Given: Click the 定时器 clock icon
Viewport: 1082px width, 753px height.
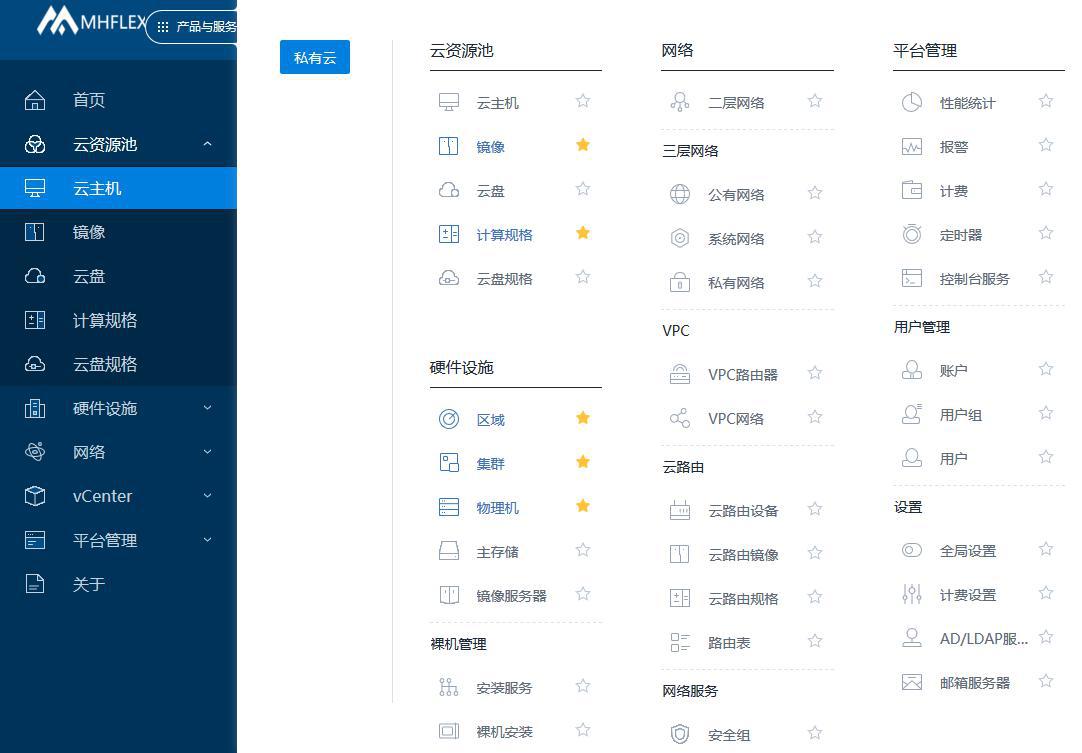Looking at the screenshot, I should click(912, 234).
